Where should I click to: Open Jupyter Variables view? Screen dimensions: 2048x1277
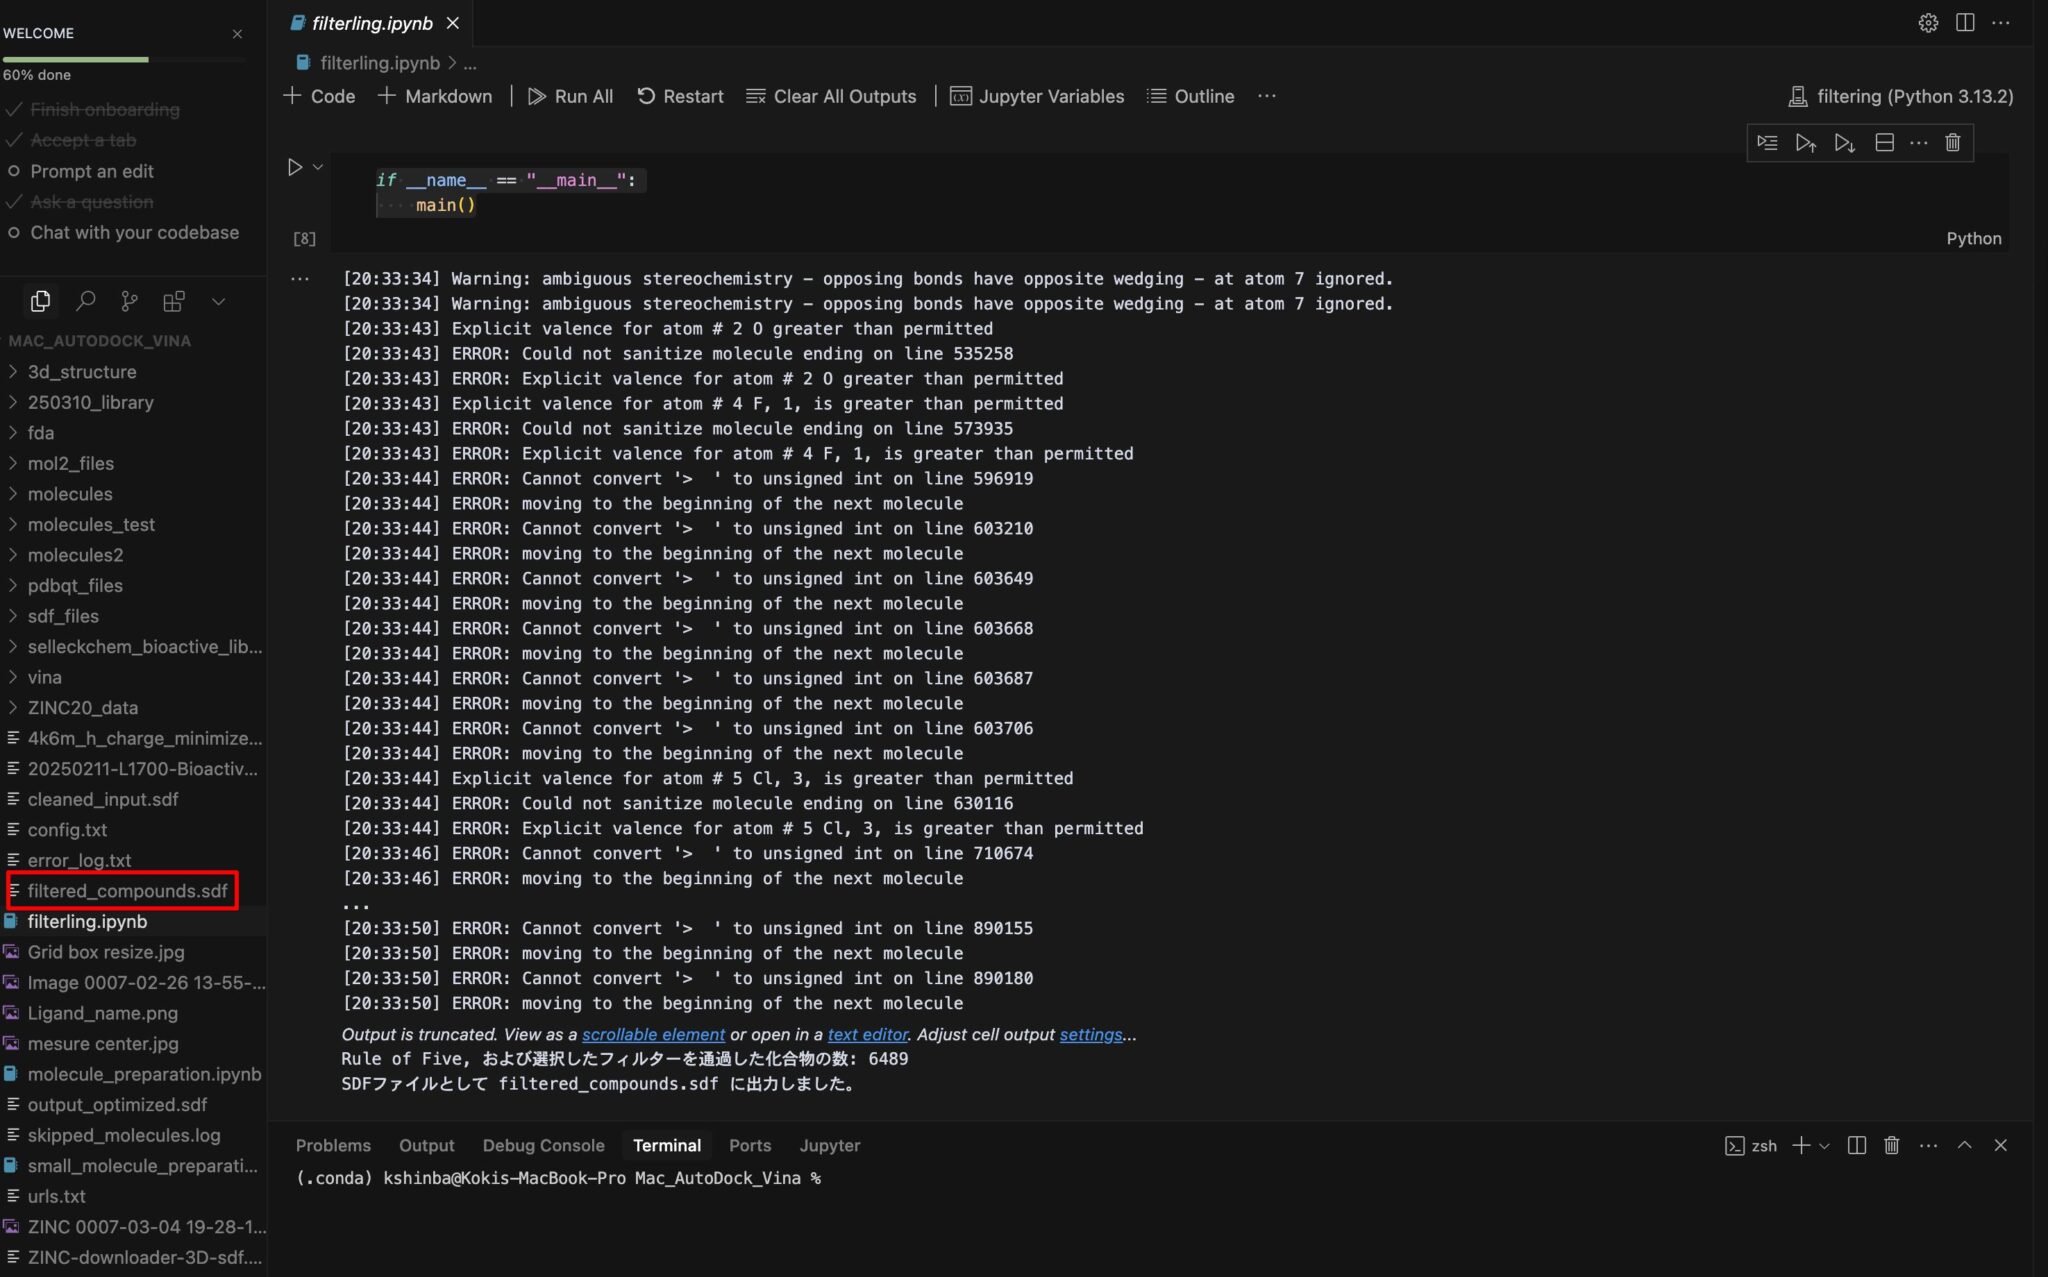pos(1037,96)
